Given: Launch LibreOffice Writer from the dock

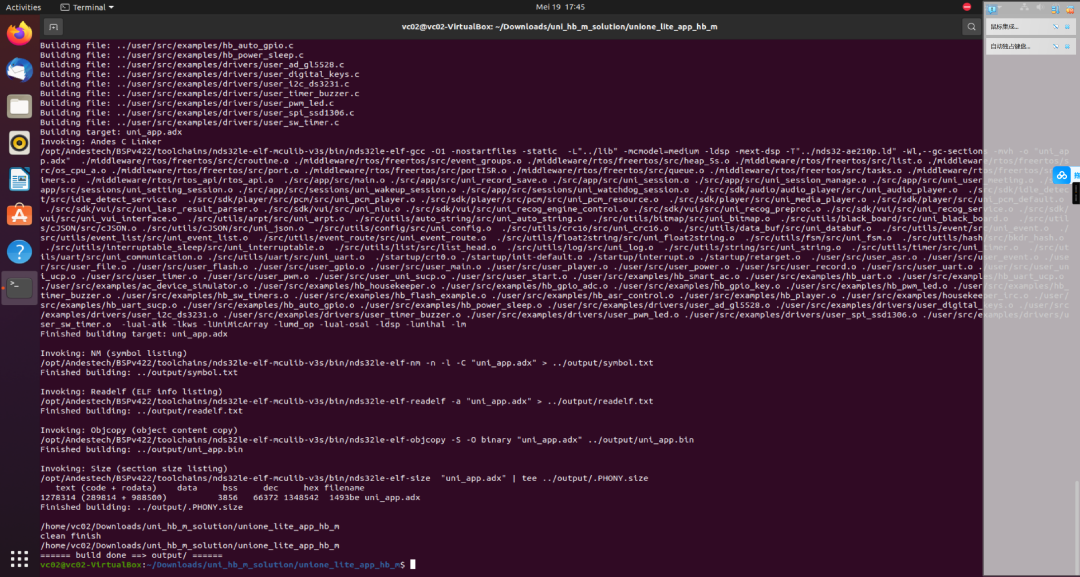Looking at the screenshot, I should click(x=19, y=179).
